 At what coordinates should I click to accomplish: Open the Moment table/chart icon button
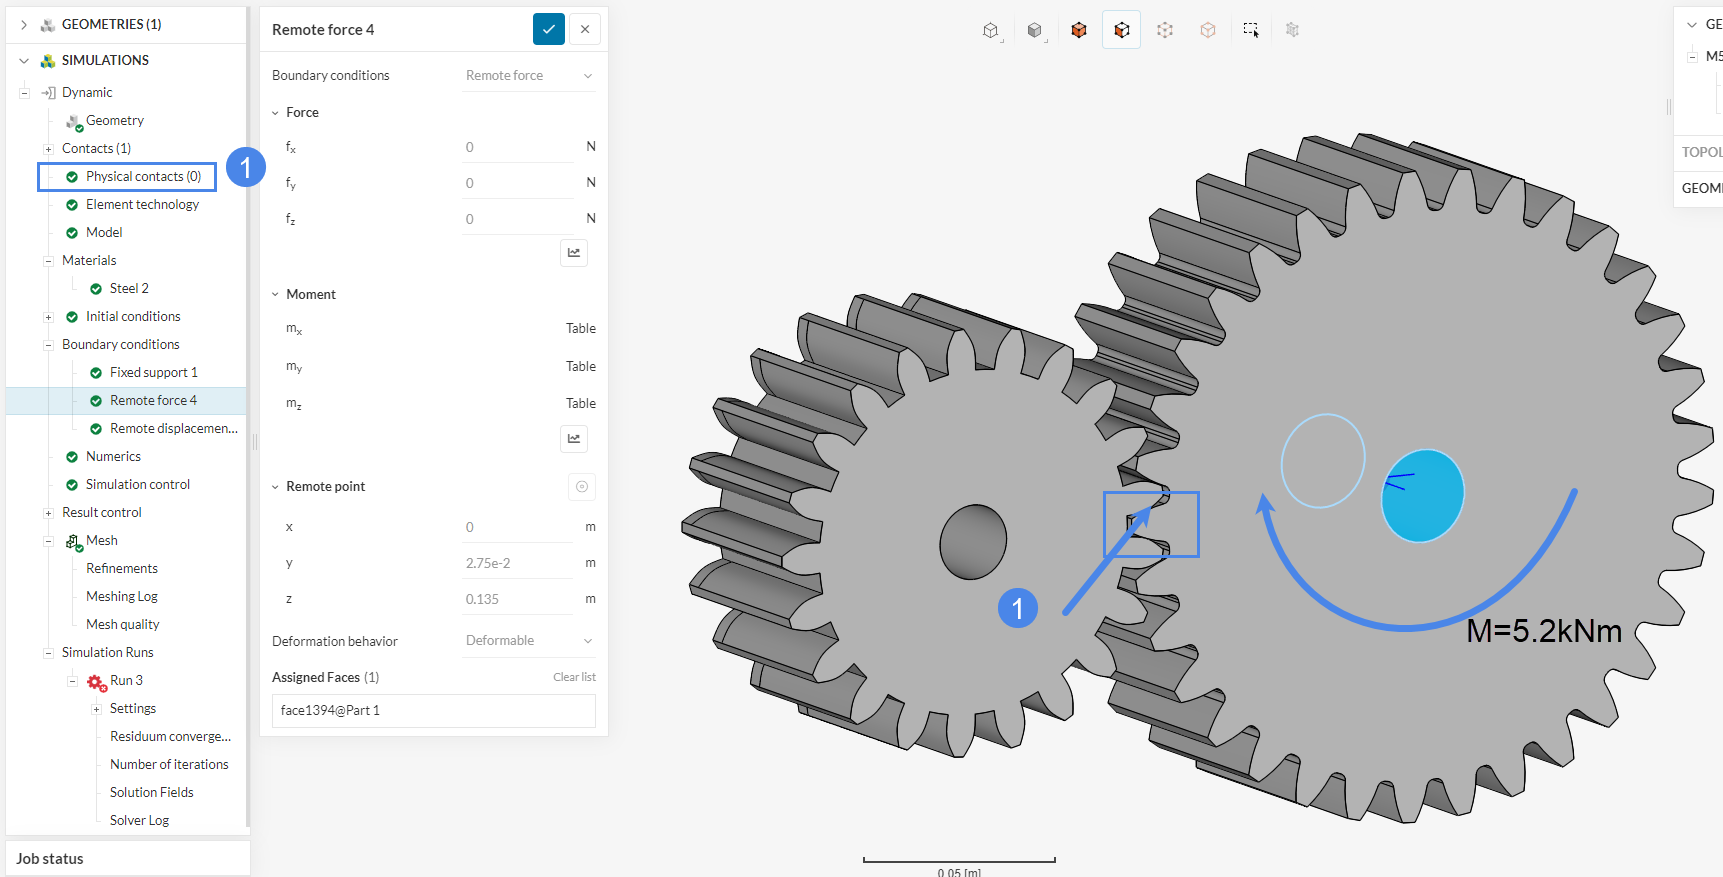[574, 439]
